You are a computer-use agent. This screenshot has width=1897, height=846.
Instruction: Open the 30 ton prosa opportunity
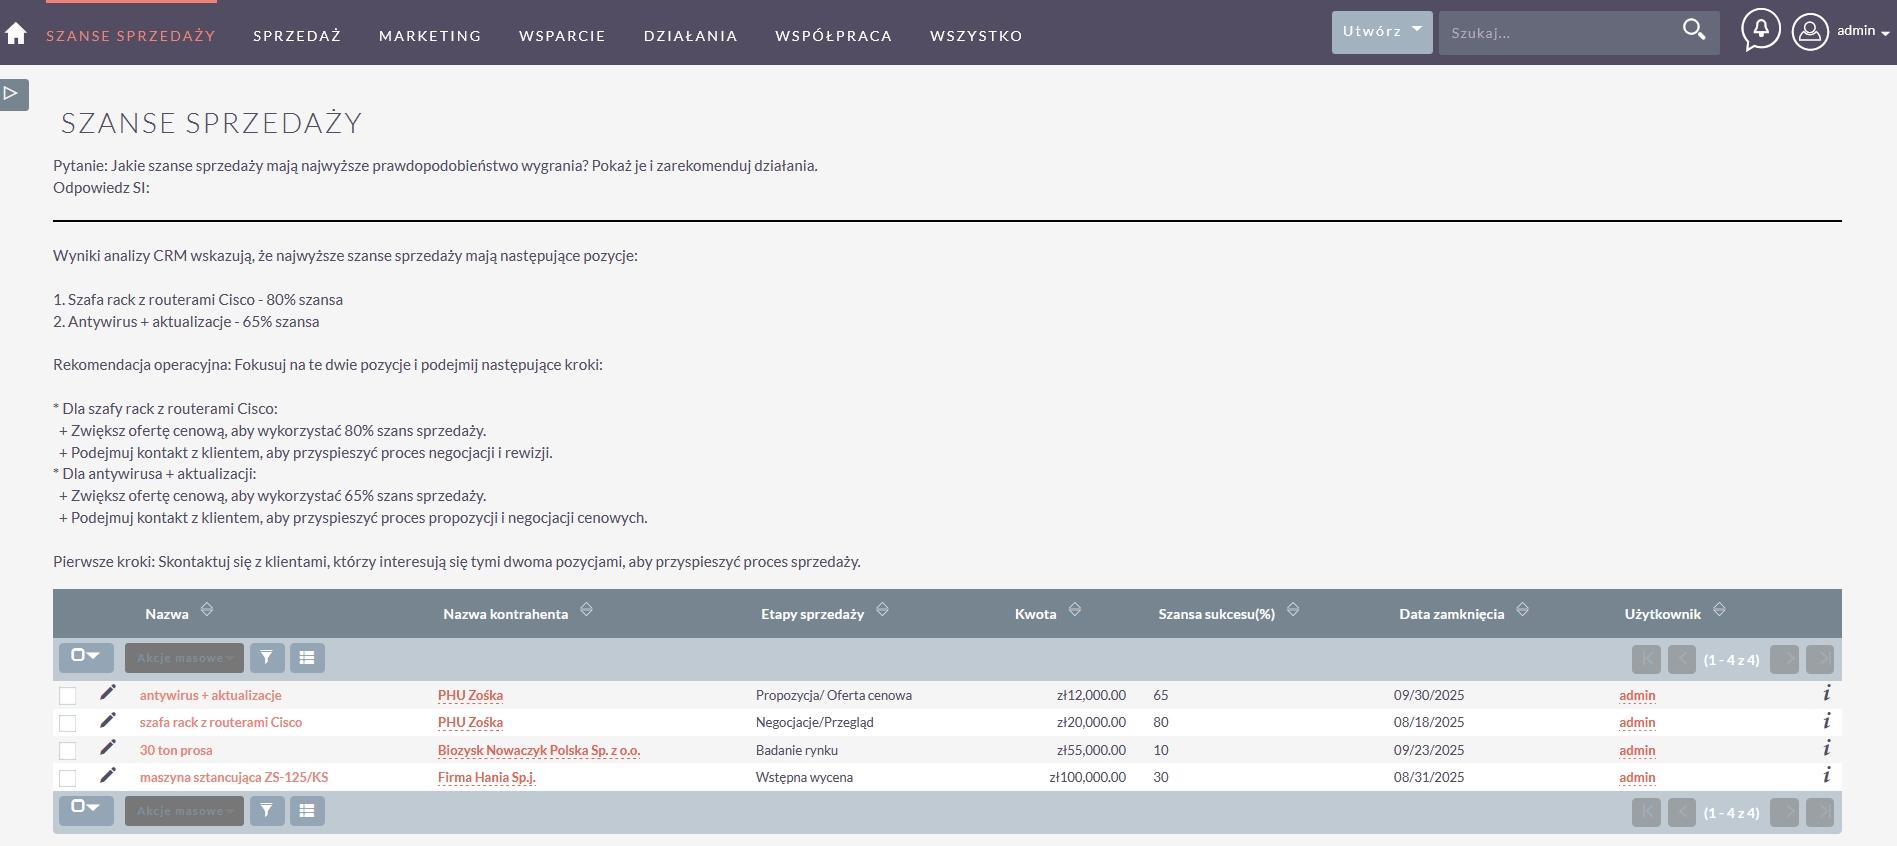[x=176, y=750]
